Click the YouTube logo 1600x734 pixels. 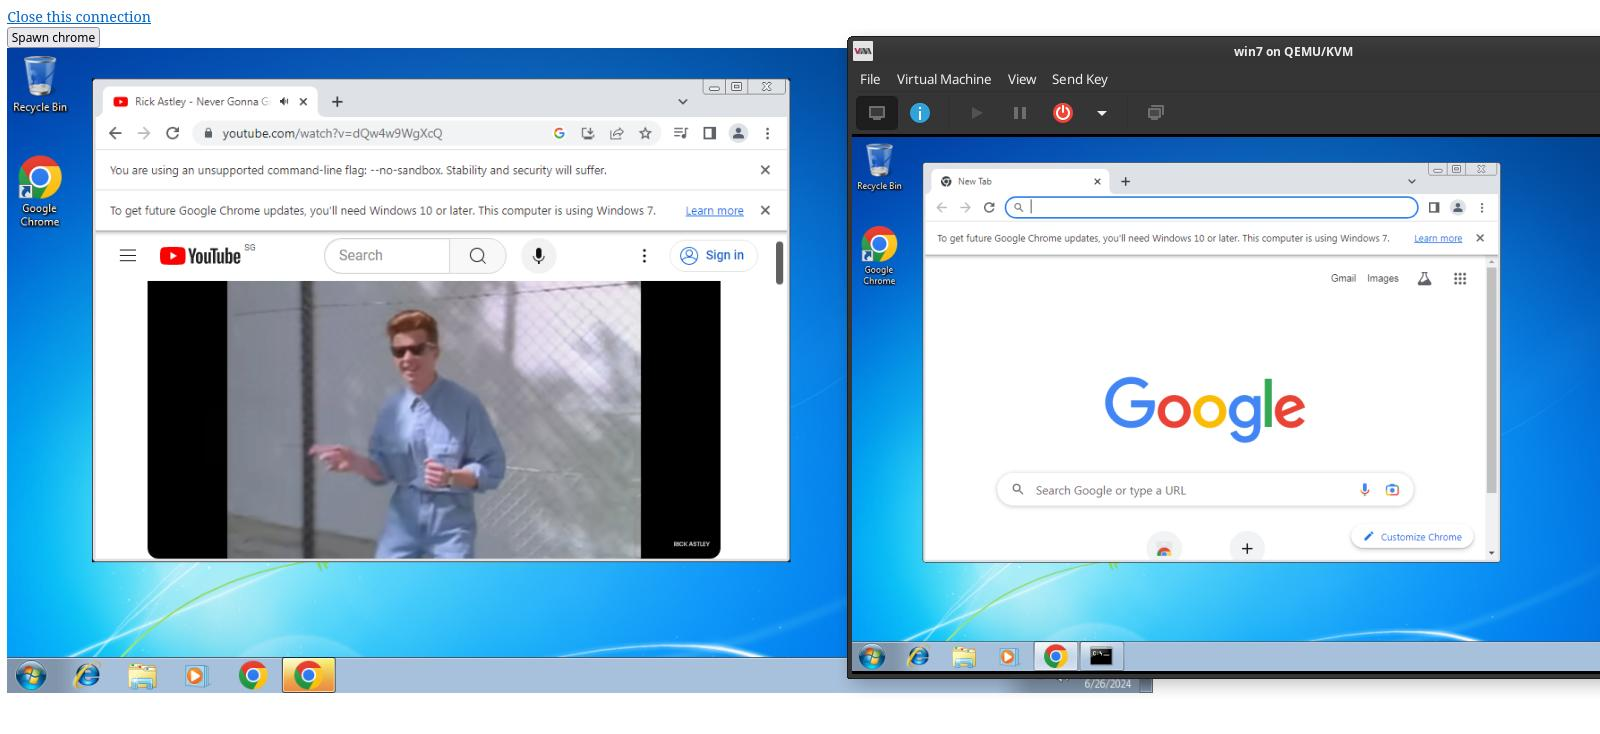[200, 256]
